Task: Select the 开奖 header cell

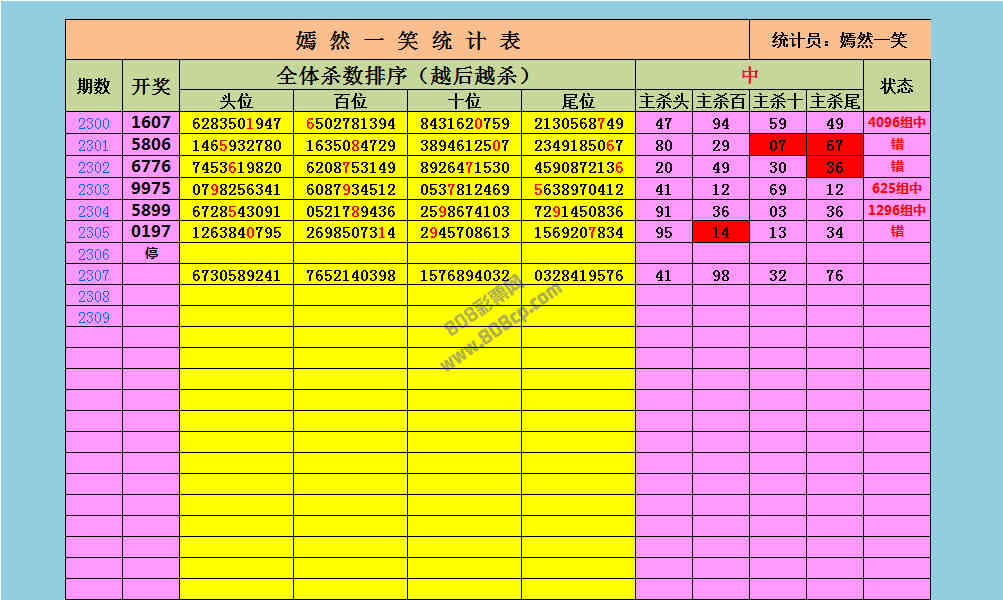Action: 151,86
